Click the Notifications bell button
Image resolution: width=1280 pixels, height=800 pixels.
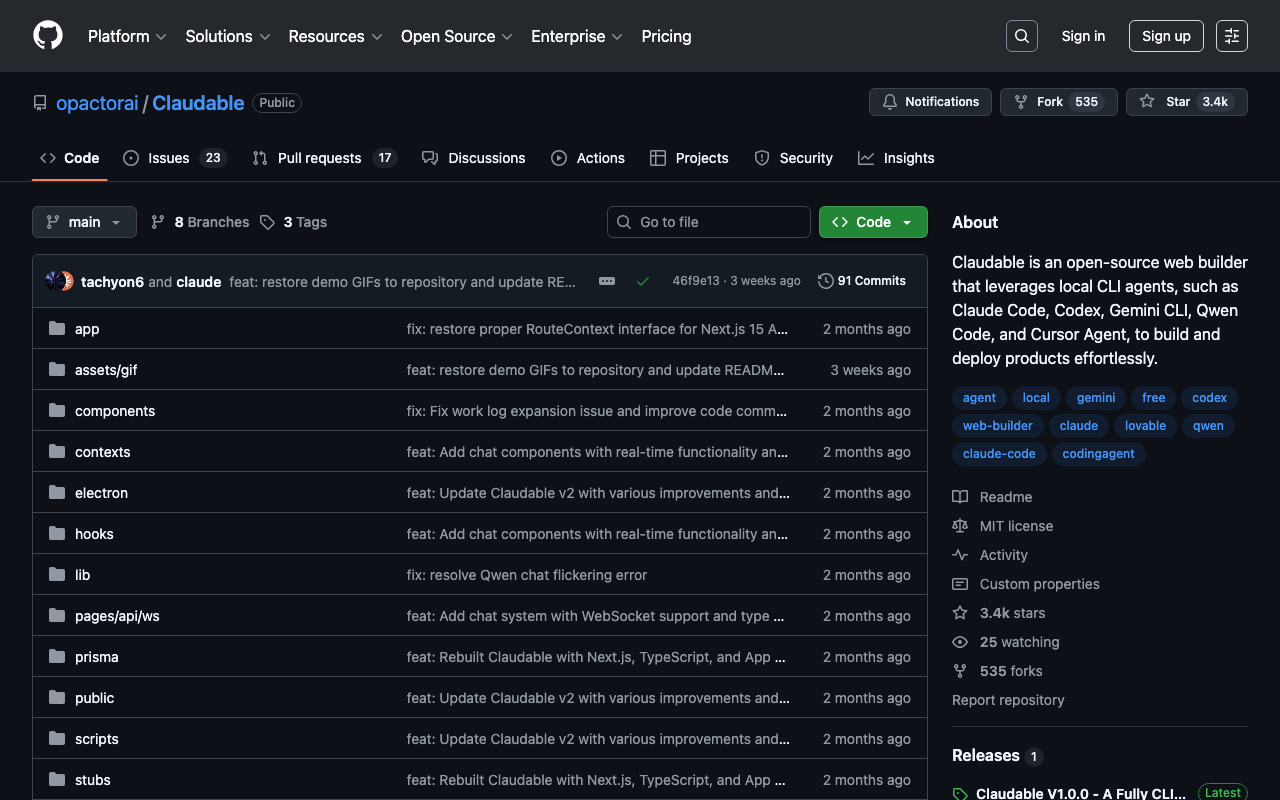930,102
